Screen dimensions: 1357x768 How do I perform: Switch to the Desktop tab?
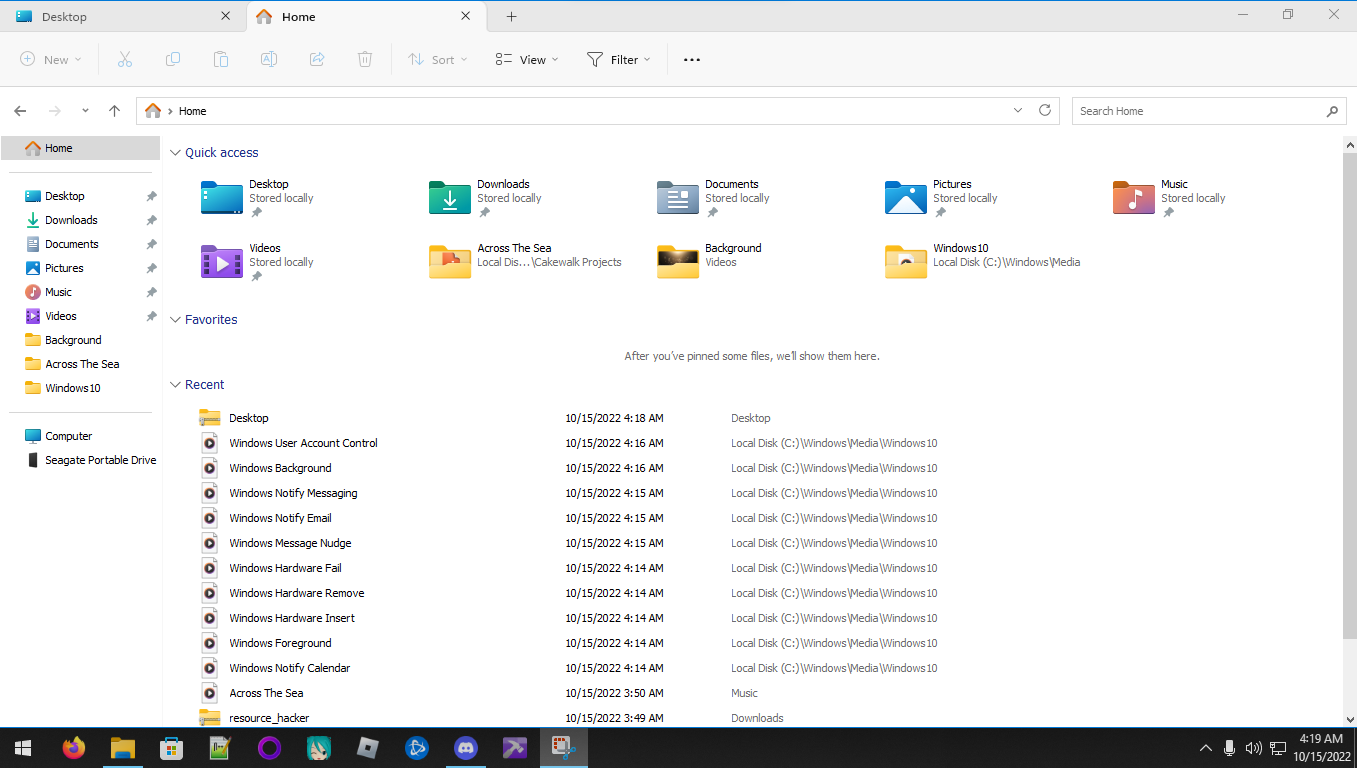point(120,16)
